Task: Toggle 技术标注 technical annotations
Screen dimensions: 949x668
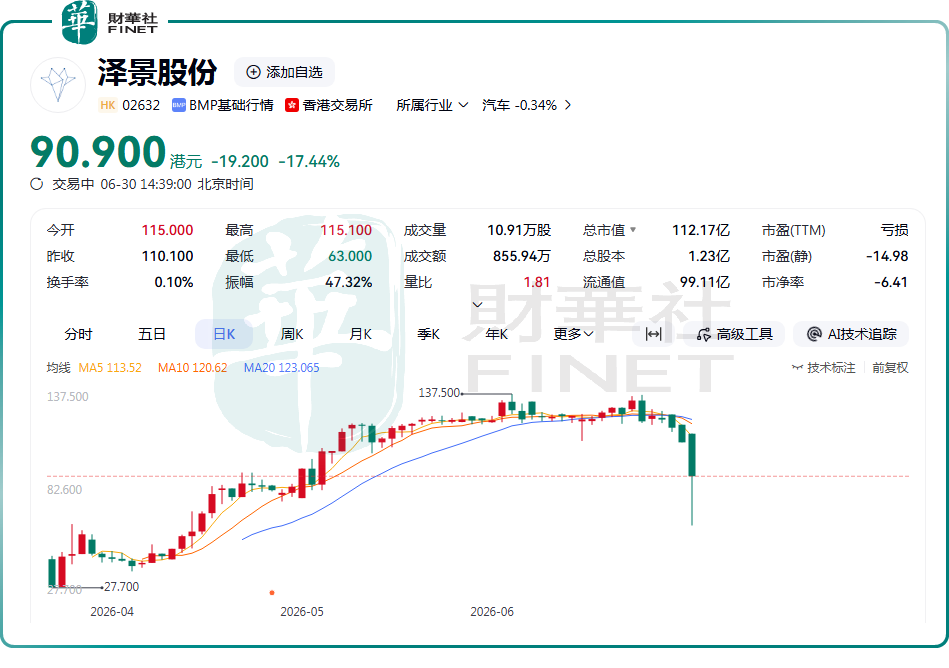Action: tap(824, 368)
